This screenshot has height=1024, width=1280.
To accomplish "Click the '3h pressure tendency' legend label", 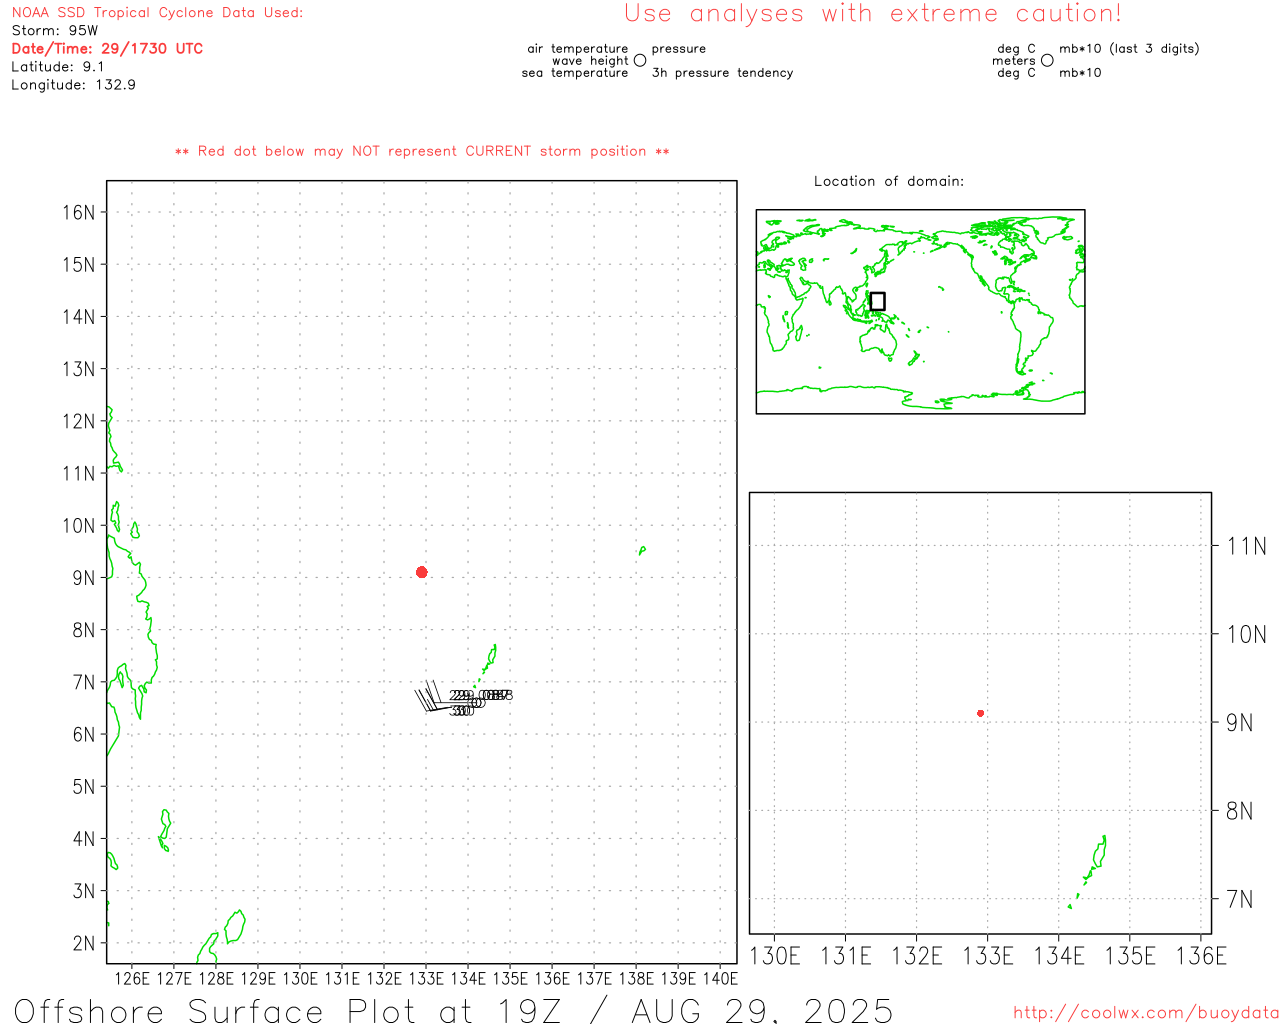I will click(722, 73).
